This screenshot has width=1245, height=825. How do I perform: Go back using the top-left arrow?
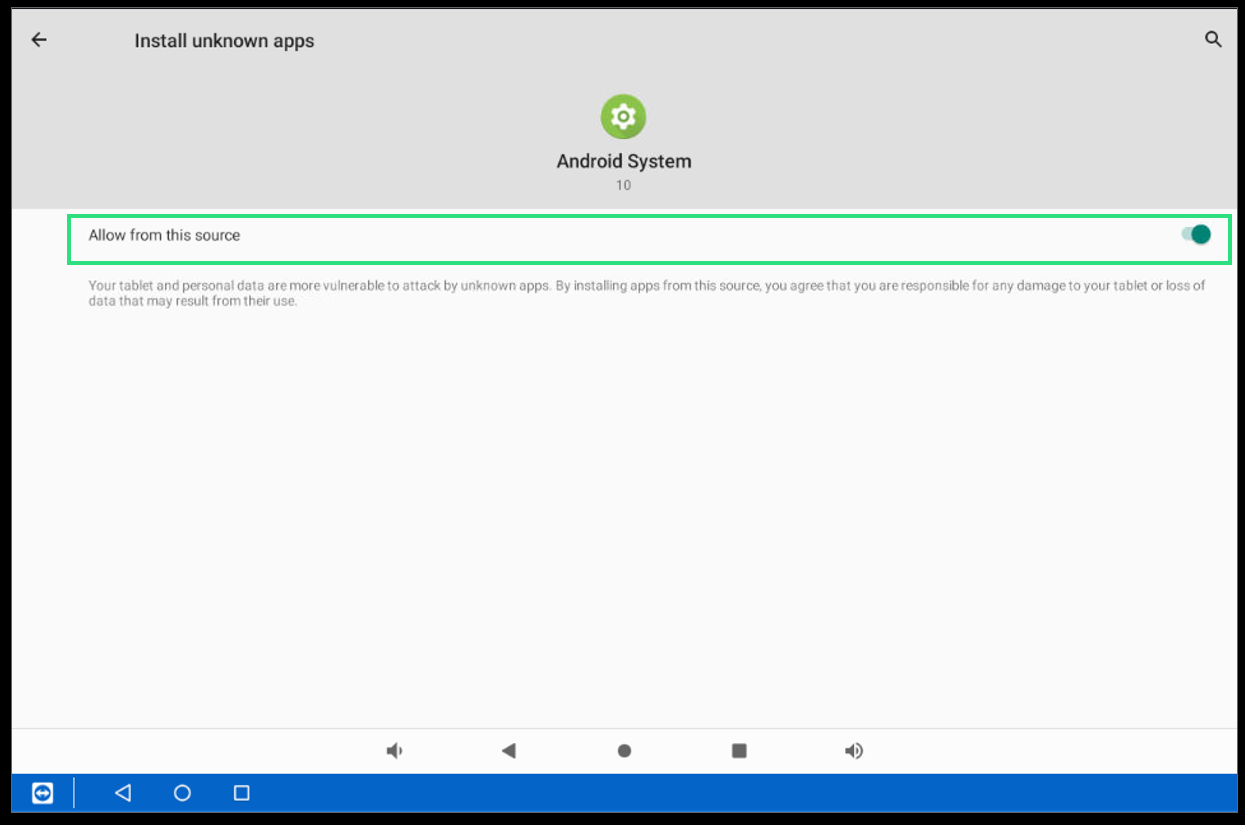tap(39, 40)
